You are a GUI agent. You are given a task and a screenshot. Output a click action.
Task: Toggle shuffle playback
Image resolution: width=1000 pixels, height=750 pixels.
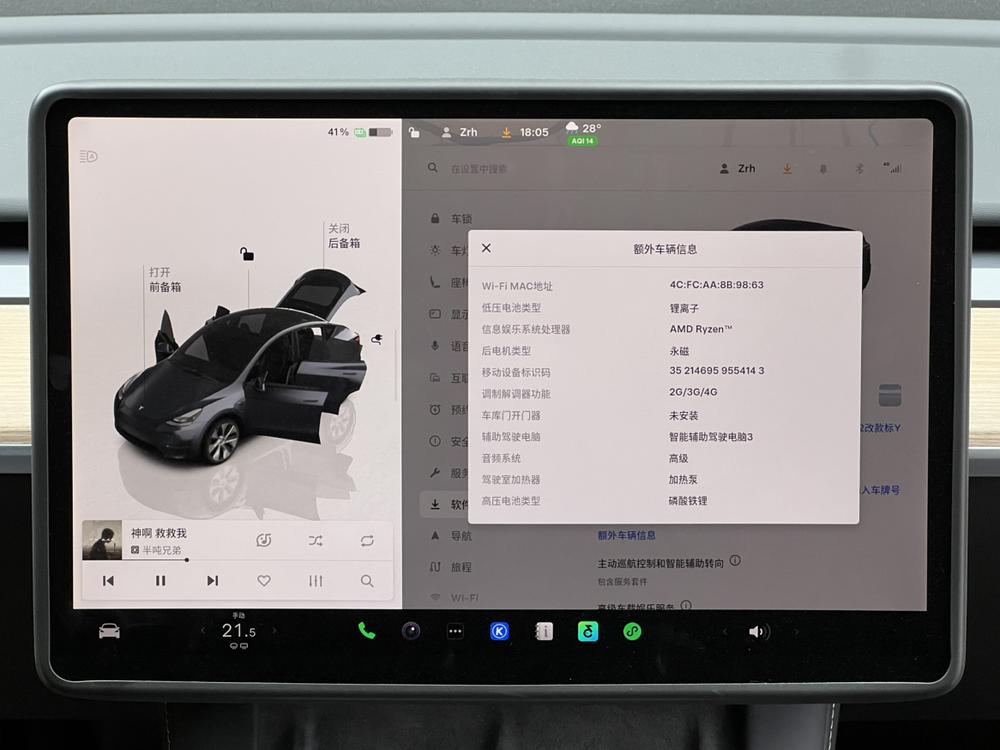(316, 541)
